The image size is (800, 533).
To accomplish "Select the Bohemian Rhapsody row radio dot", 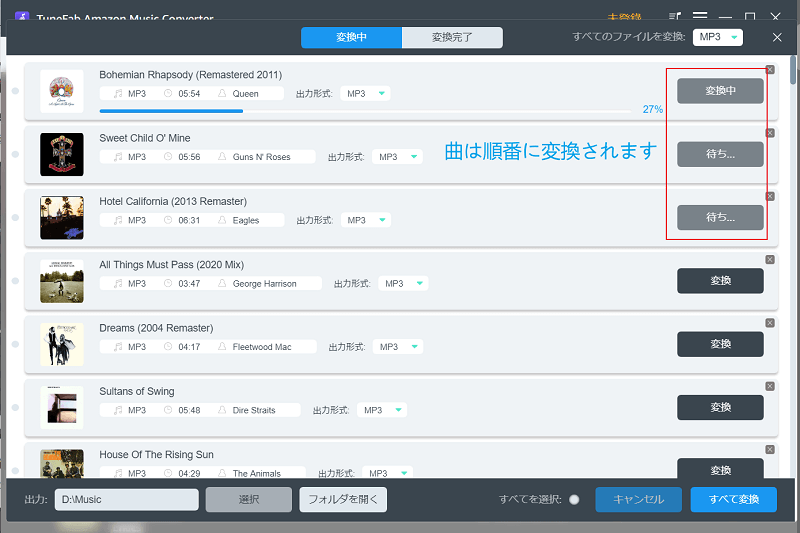I will tap(15, 91).
